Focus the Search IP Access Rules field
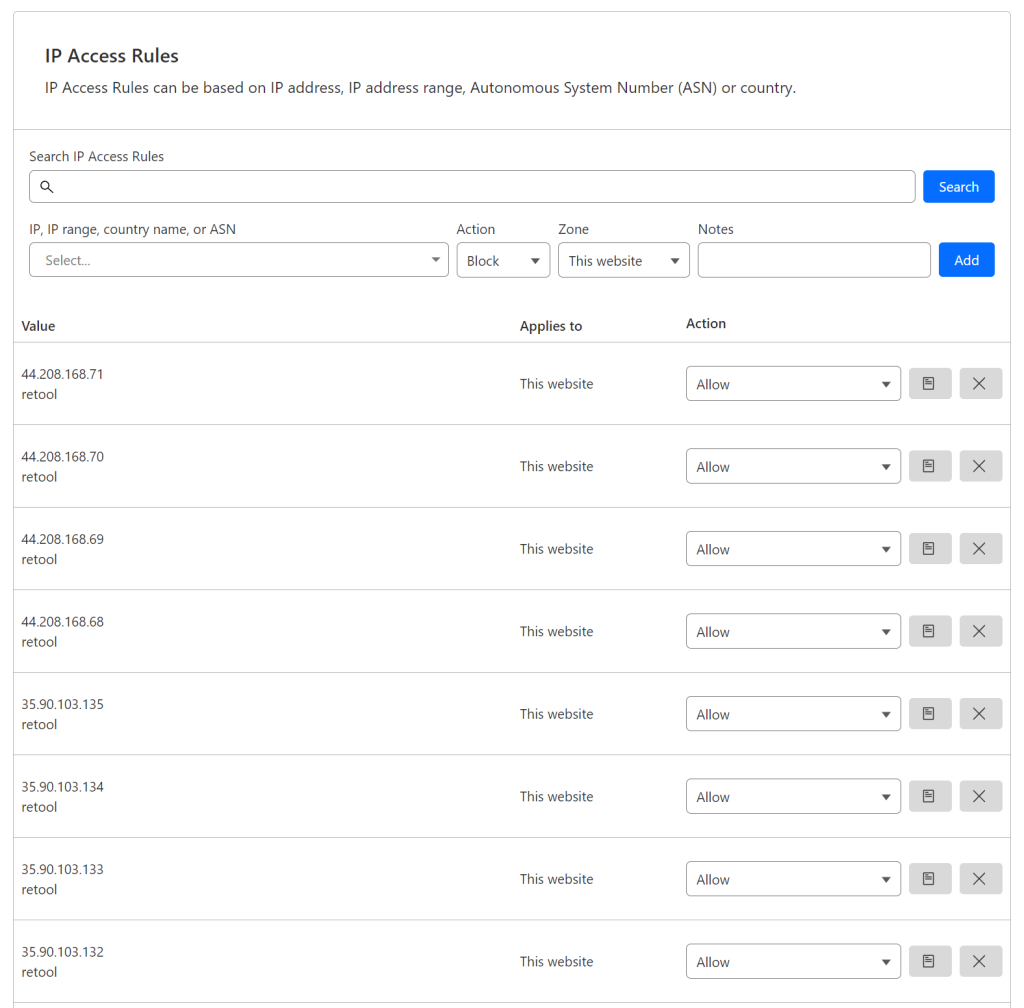1024x1008 pixels. (x=472, y=187)
